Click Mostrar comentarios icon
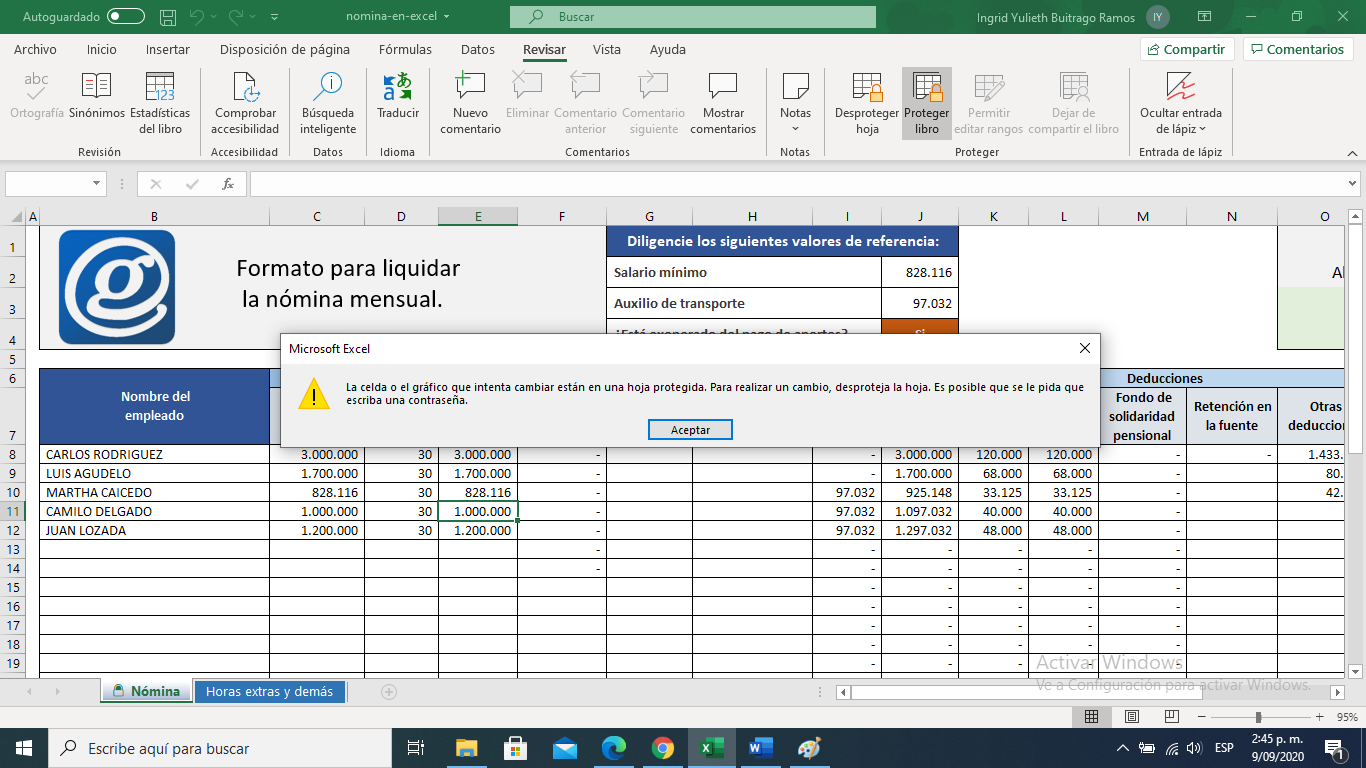The height and width of the screenshot is (768, 1366). 723,88
